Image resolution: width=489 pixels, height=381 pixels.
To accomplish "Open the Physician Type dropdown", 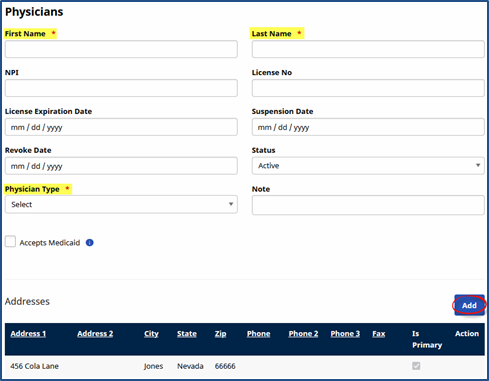I will [121, 204].
